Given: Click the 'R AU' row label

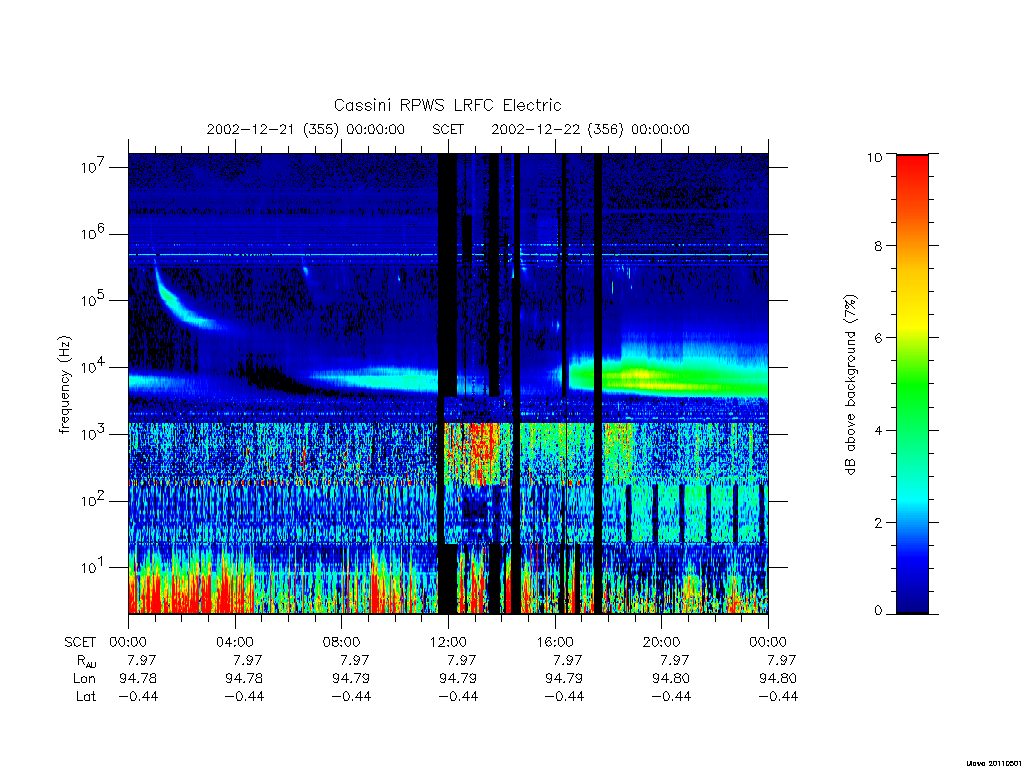Looking at the screenshot, I should (x=86, y=661).
